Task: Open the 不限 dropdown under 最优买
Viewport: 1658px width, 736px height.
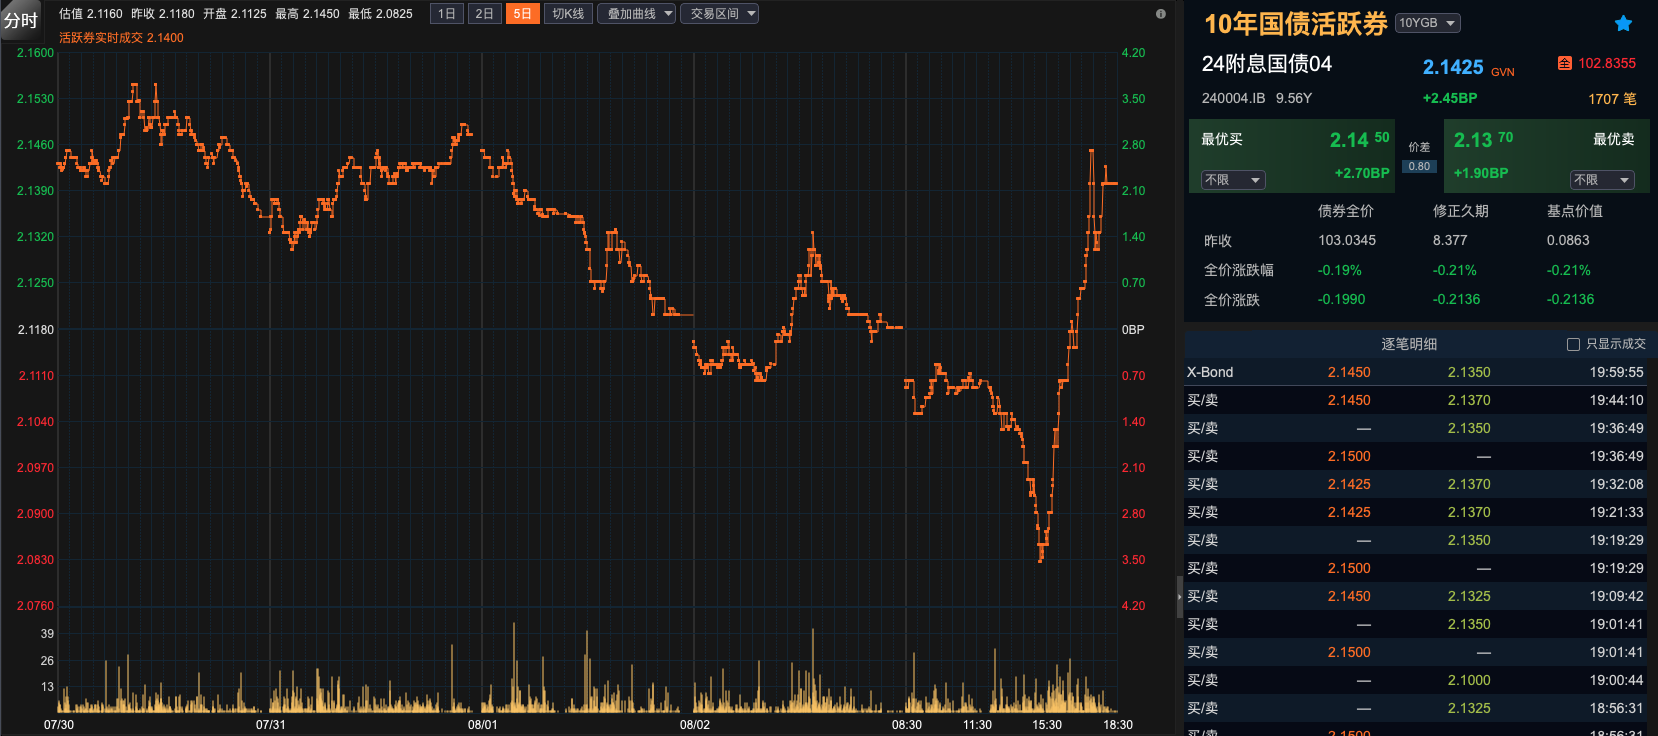Action: 1232,180
